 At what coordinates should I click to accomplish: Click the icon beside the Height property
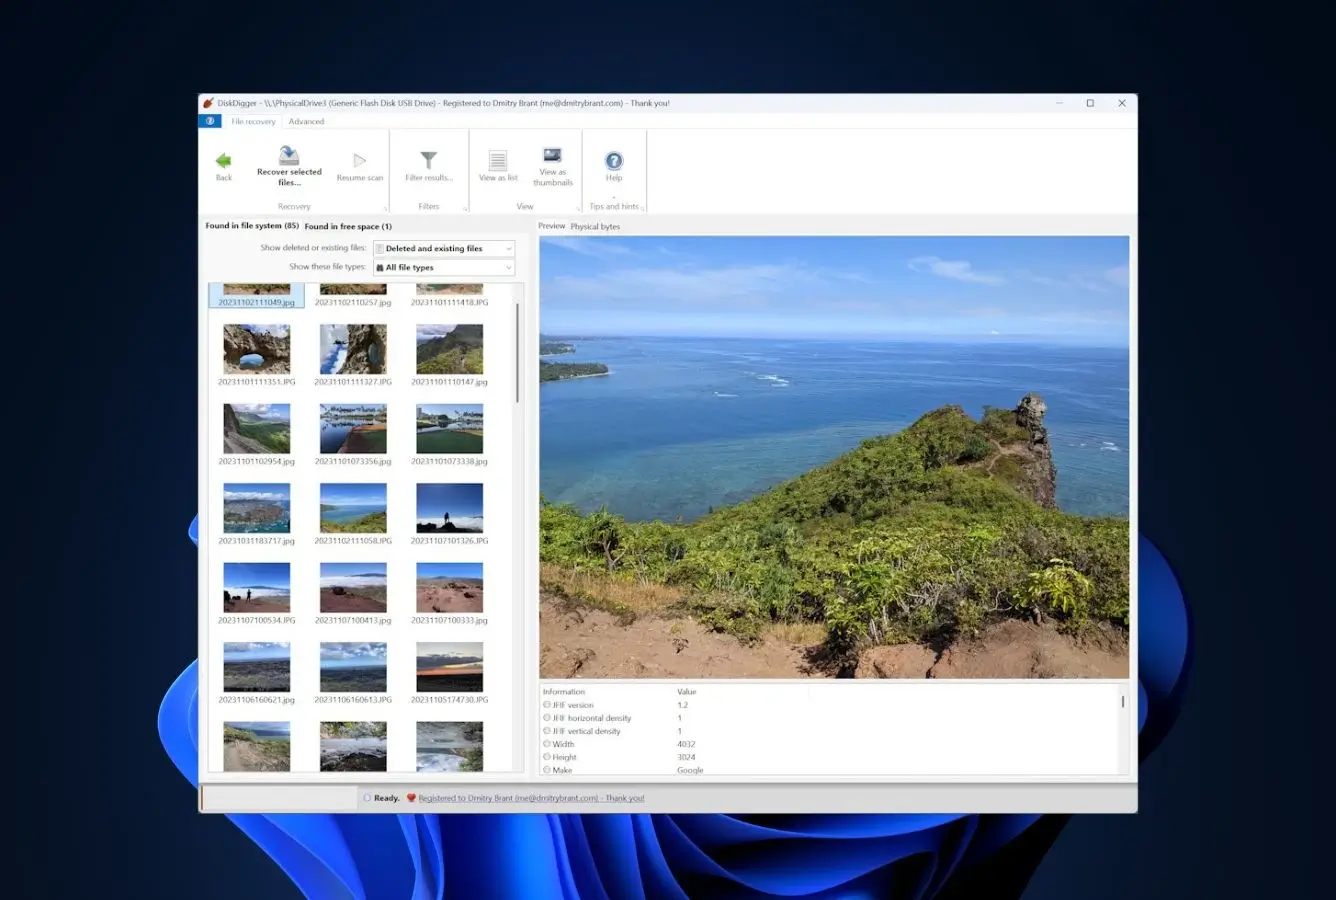547,757
